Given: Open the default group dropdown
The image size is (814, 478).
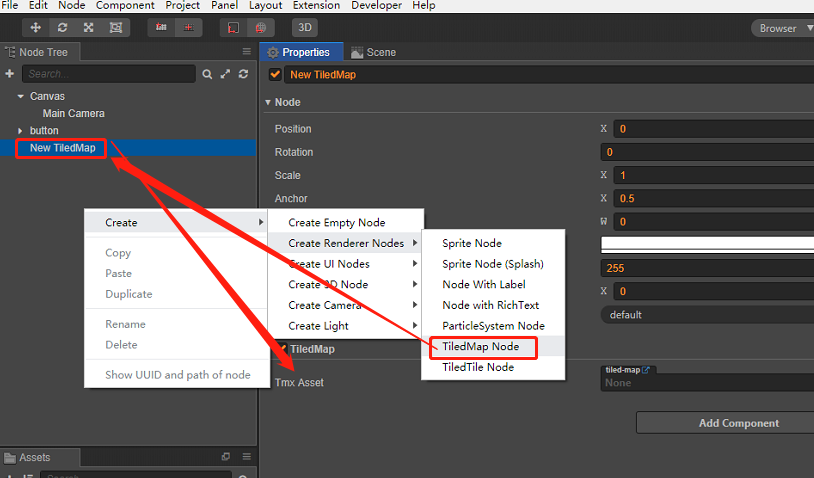Looking at the screenshot, I should [707, 315].
